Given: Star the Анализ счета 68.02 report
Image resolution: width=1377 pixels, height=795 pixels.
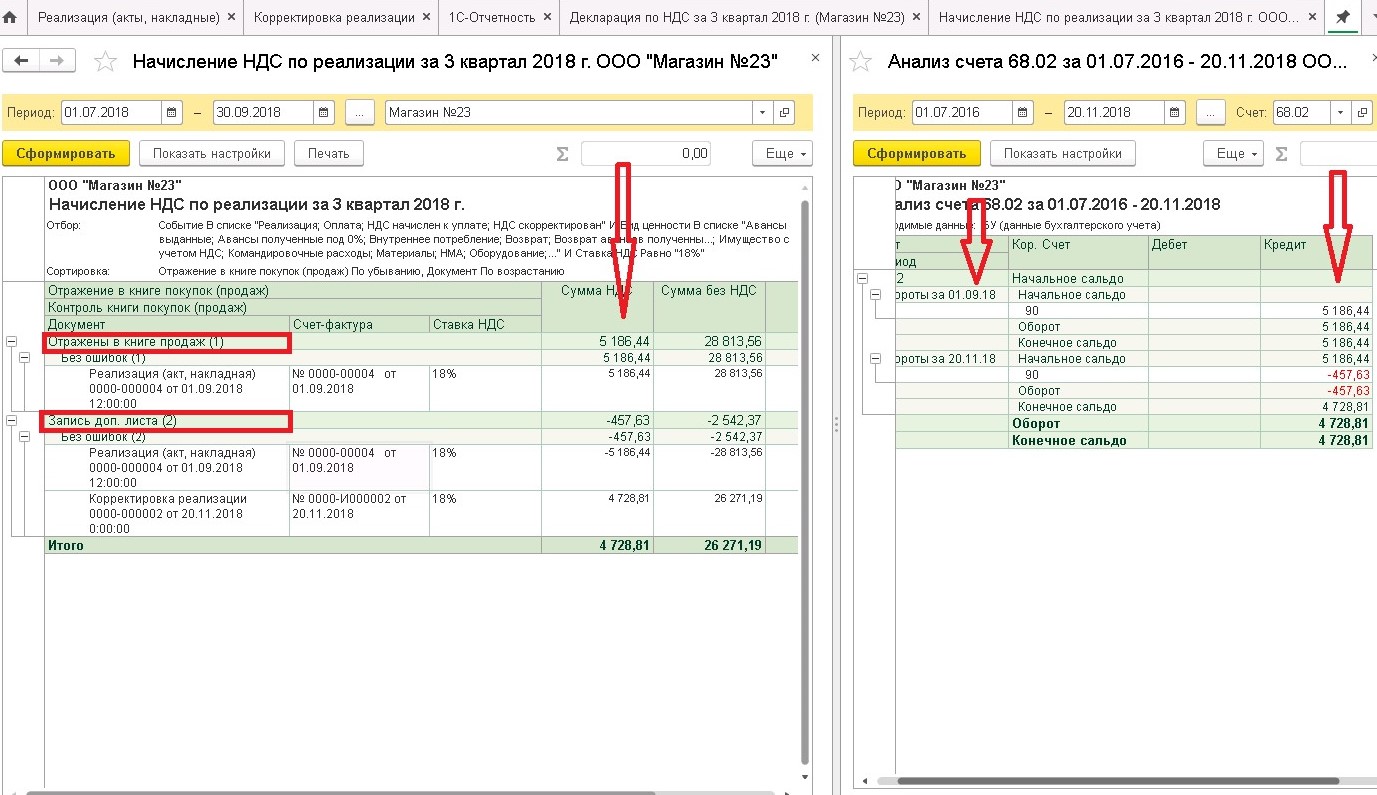Looking at the screenshot, I should pos(860,62).
